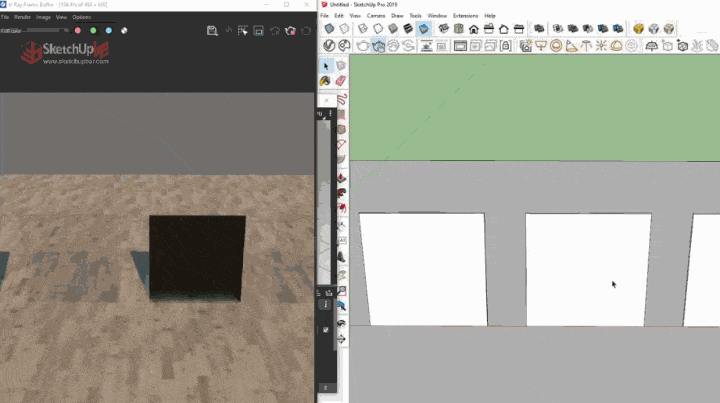Click Save image icon in frame buffer

[212, 31]
